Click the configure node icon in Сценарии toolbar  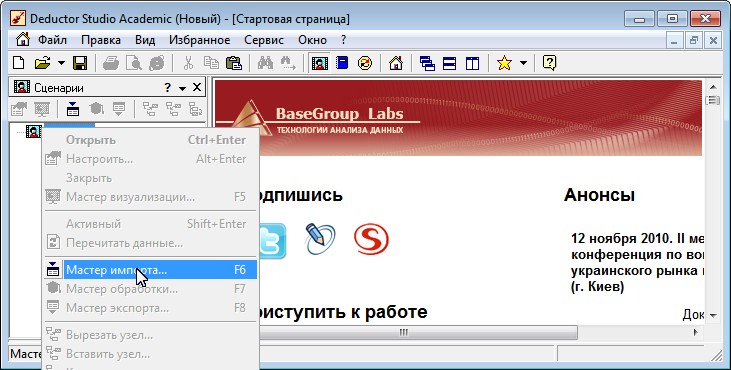tap(19, 110)
